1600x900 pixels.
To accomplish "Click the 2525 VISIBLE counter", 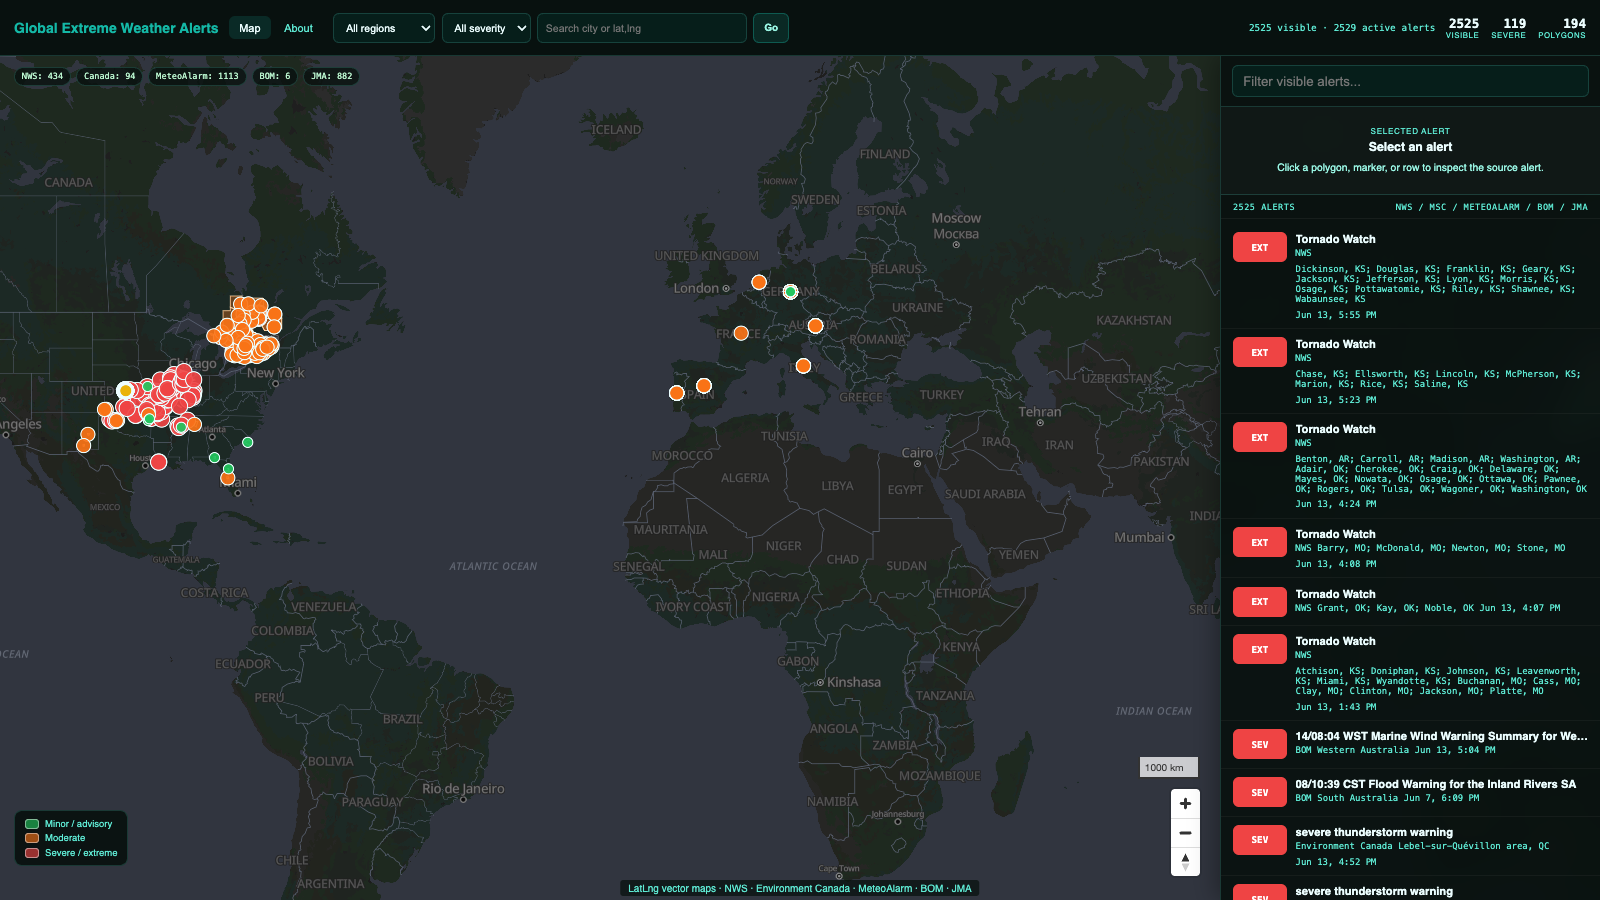I will [1463, 28].
